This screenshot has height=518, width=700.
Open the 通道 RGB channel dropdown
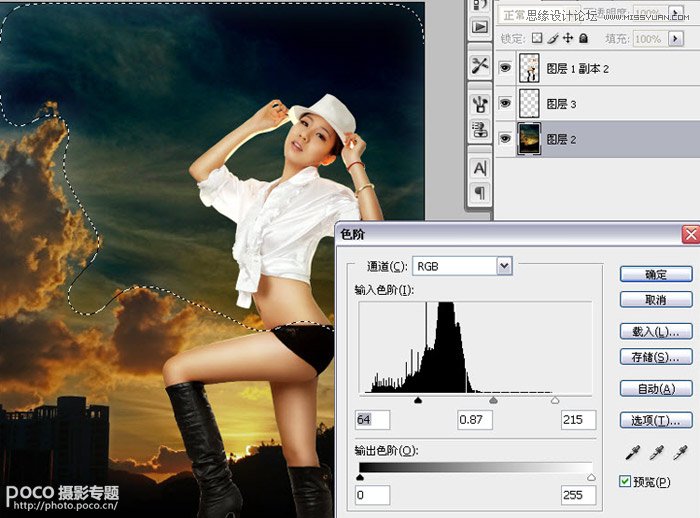(x=504, y=266)
